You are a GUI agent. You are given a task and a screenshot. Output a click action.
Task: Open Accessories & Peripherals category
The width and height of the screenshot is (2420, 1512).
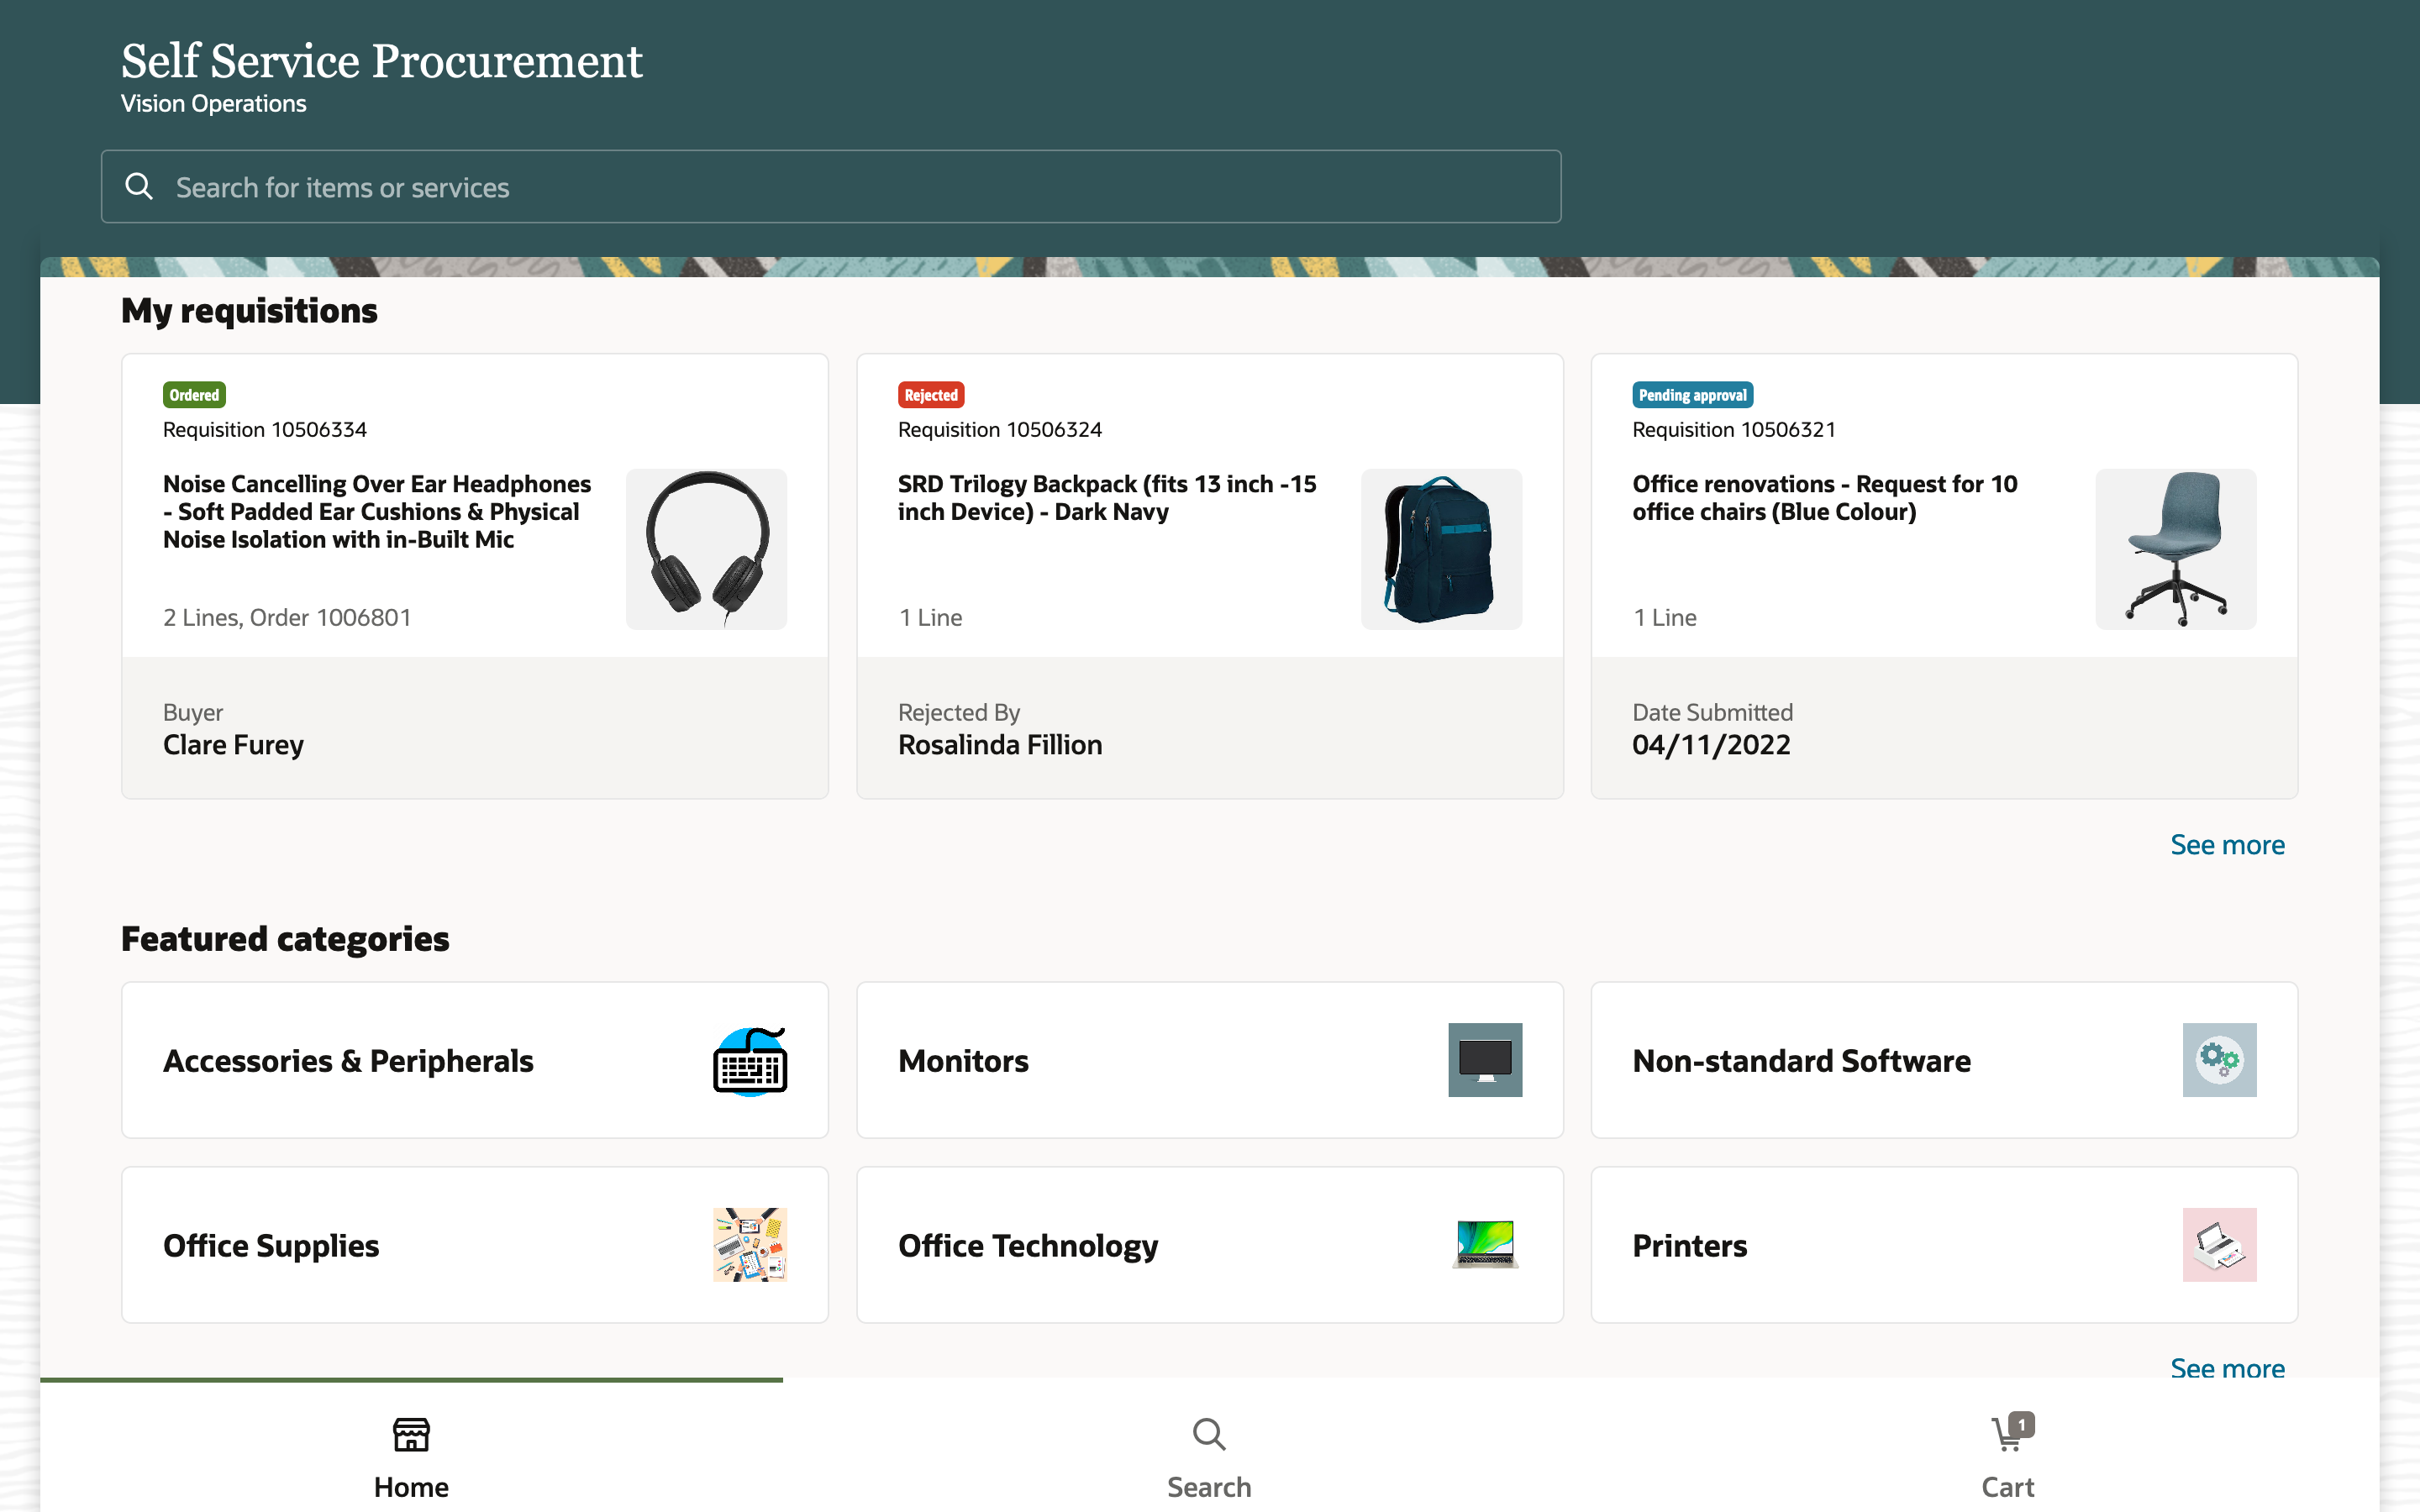coord(475,1060)
